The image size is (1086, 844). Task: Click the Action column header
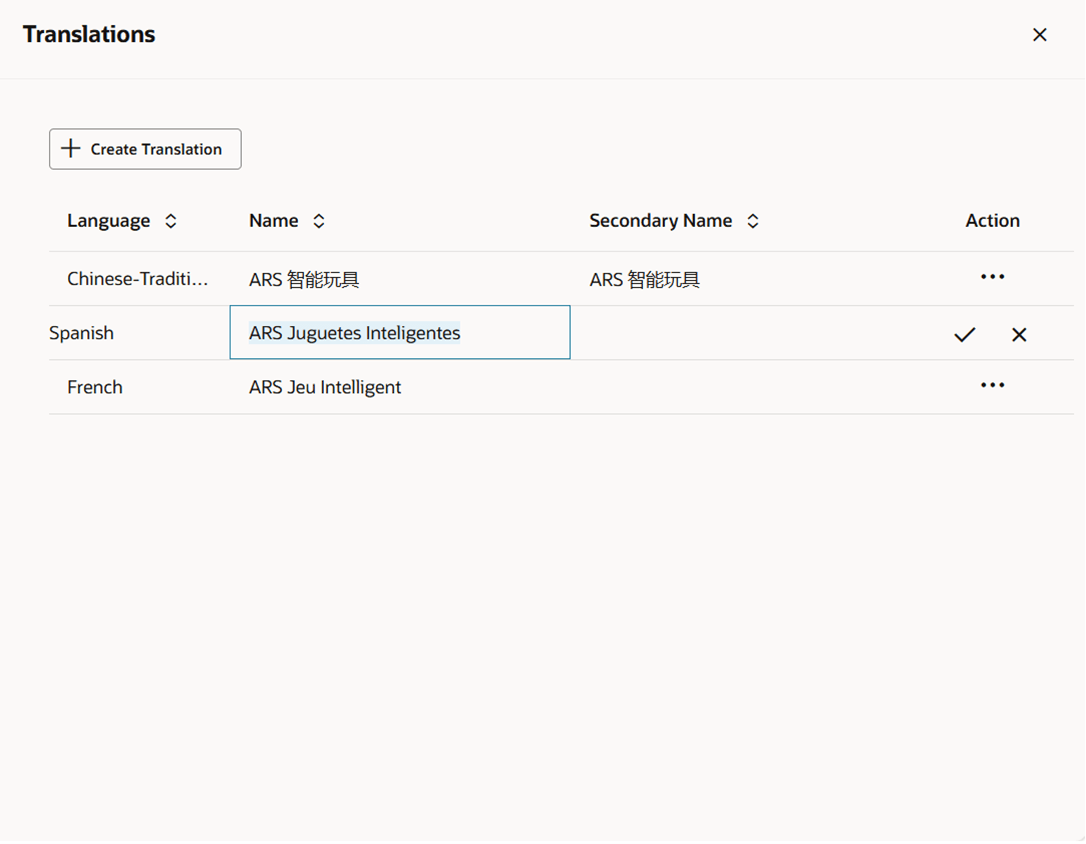coord(992,221)
